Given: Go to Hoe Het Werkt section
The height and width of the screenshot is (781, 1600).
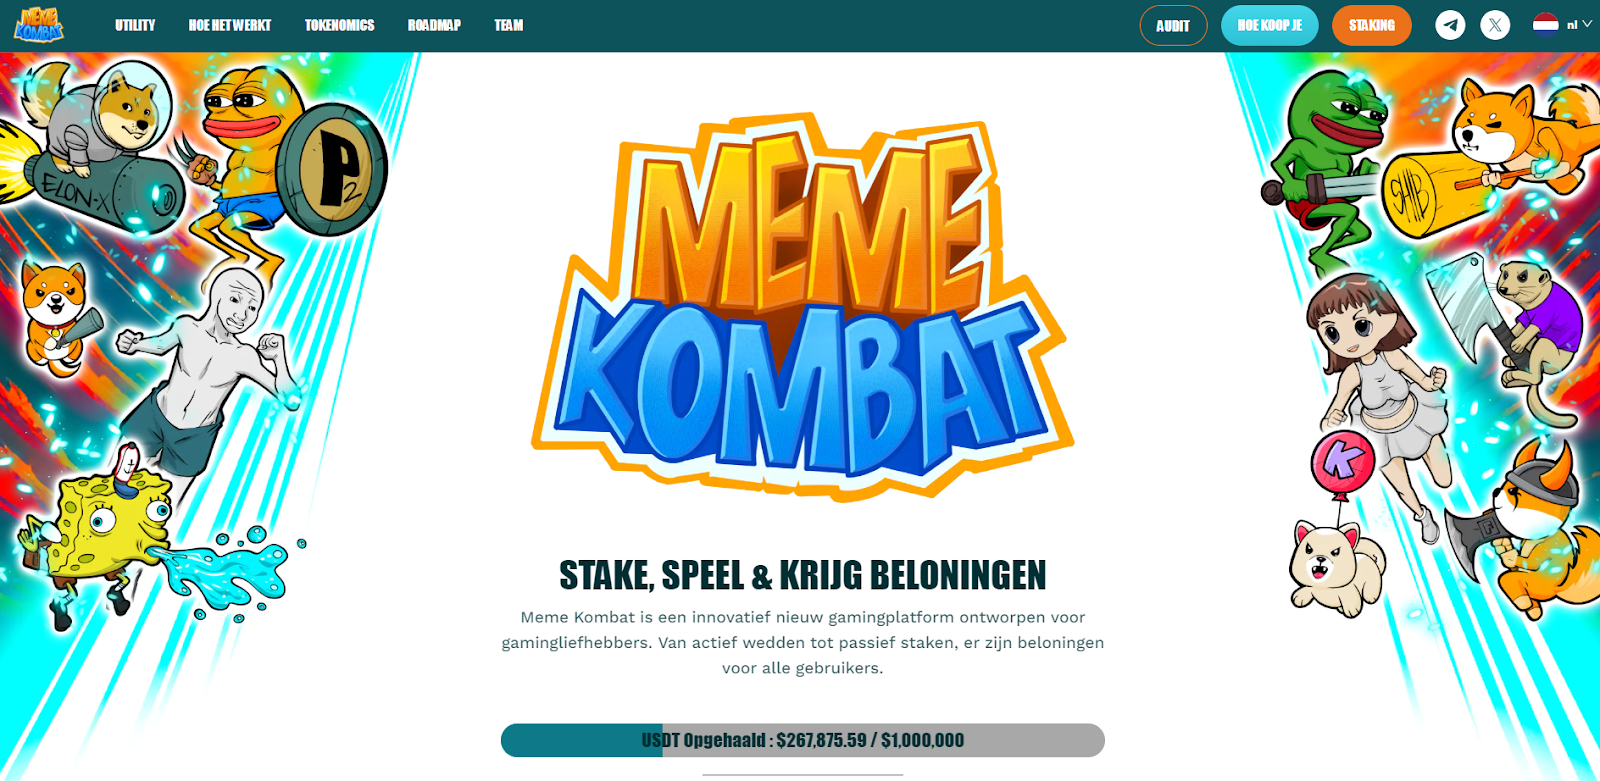Looking at the screenshot, I should (230, 25).
